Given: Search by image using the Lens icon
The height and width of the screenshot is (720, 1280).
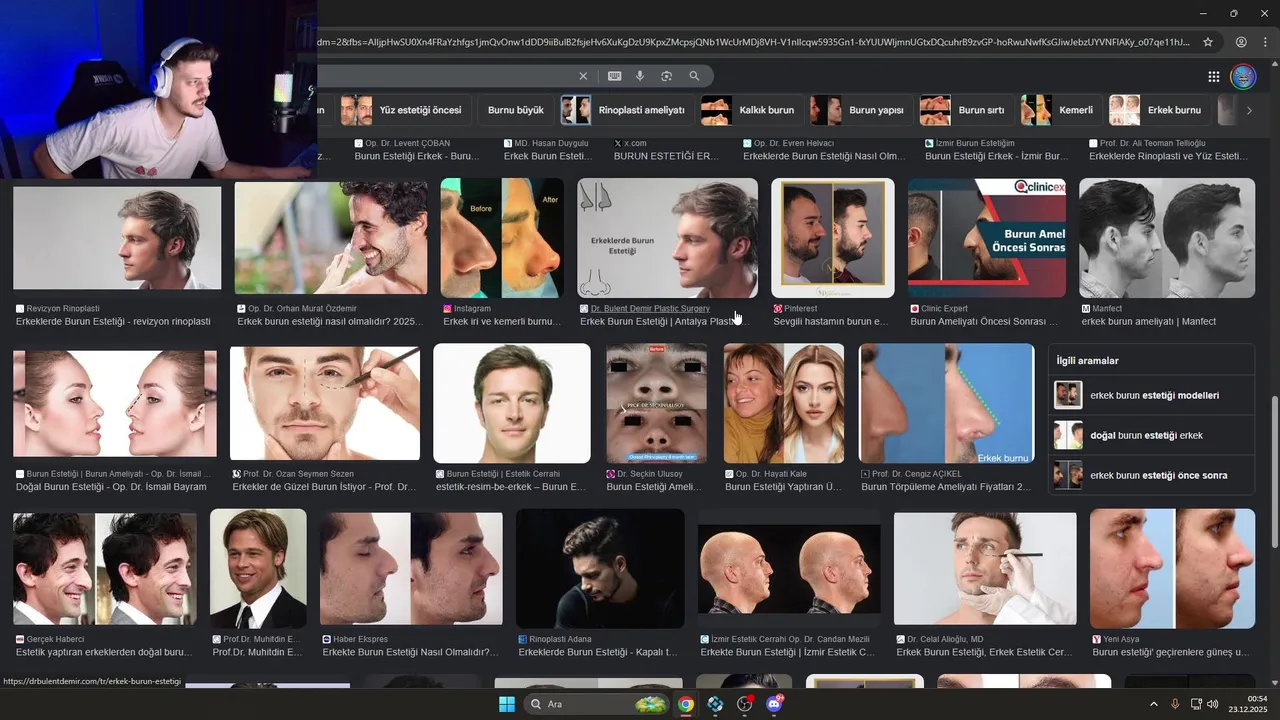Looking at the screenshot, I should point(666,76).
